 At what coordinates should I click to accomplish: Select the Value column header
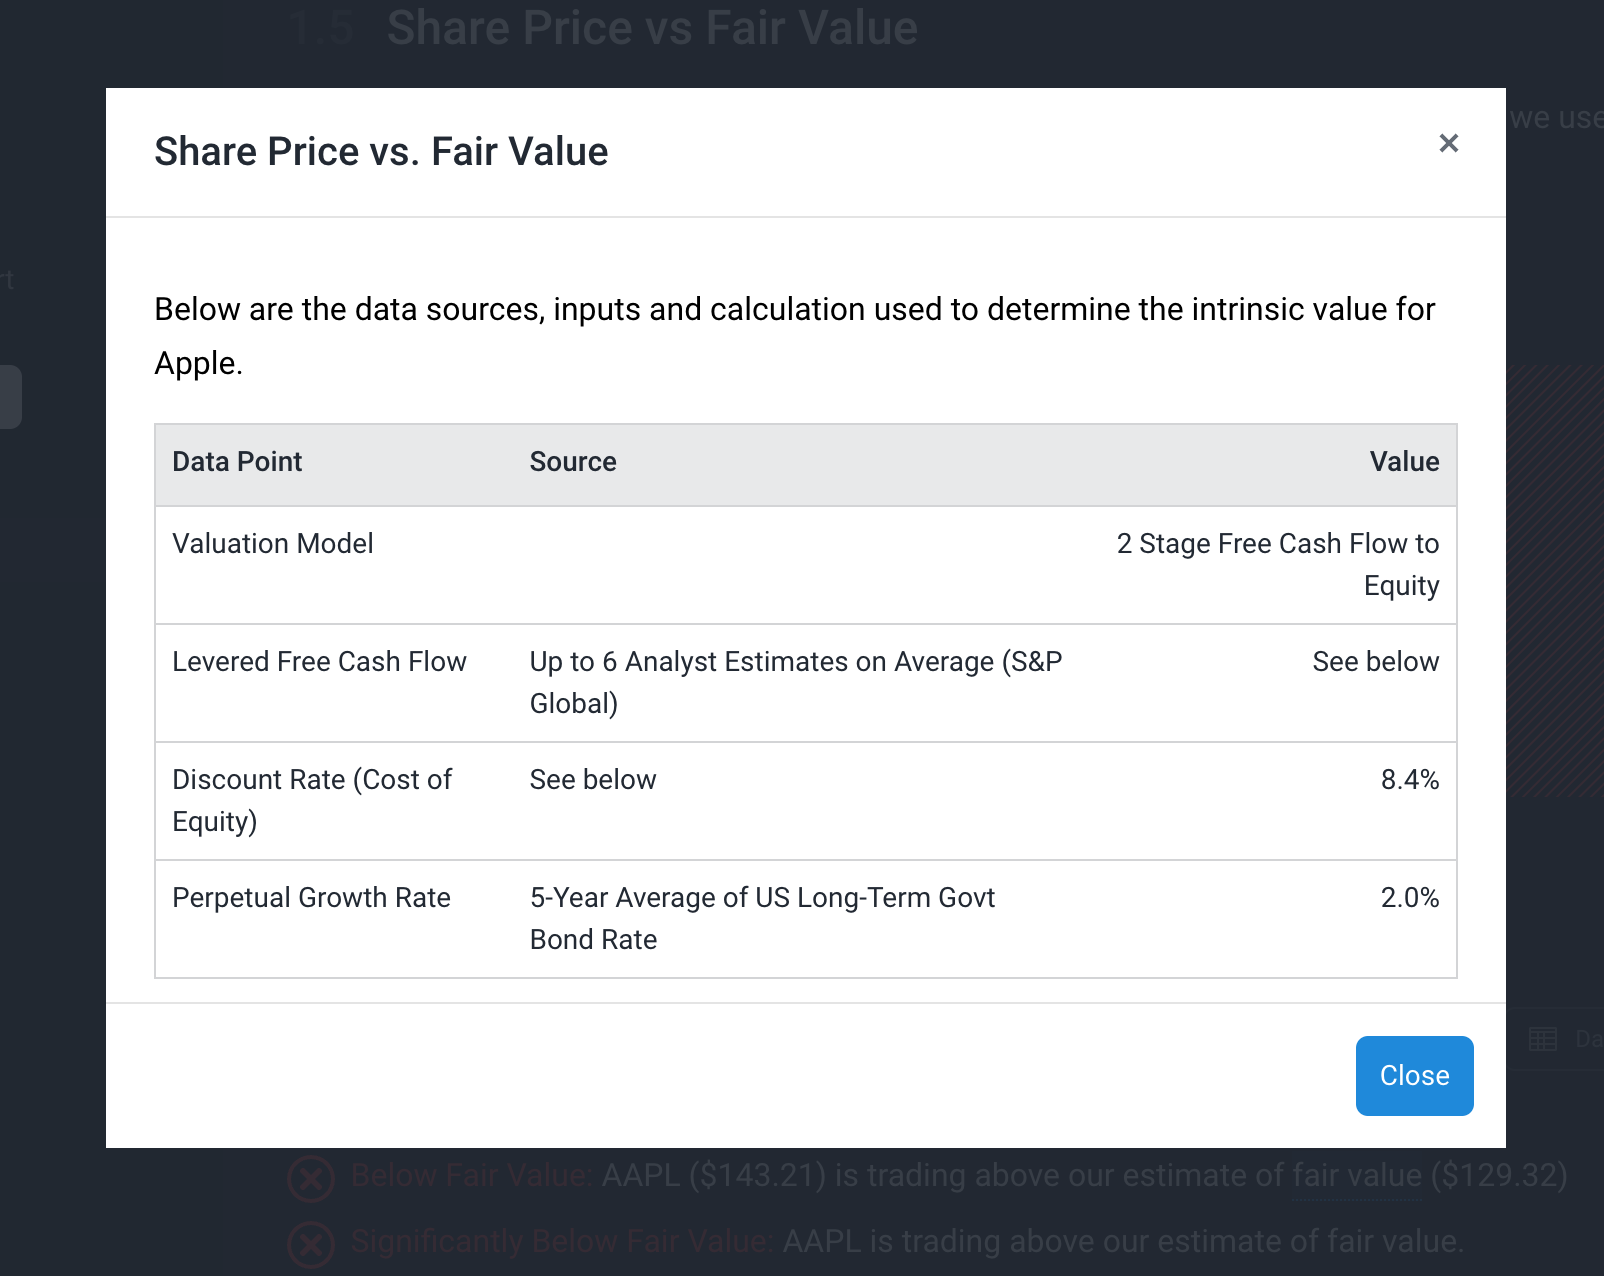click(x=1404, y=462)
